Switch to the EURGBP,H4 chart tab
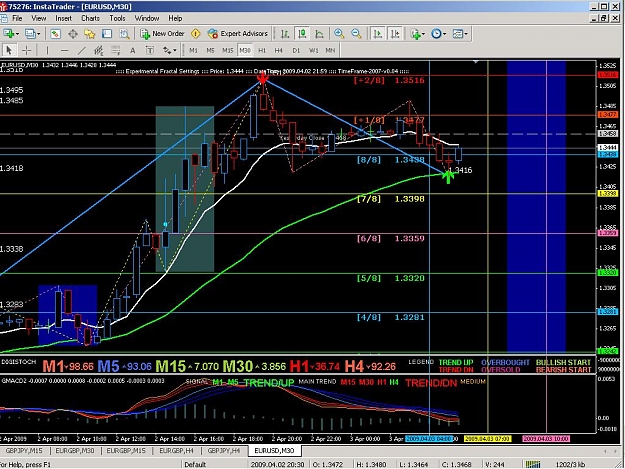Image resolution: width=625 pixels, height=469 pixels. (177, 451)
